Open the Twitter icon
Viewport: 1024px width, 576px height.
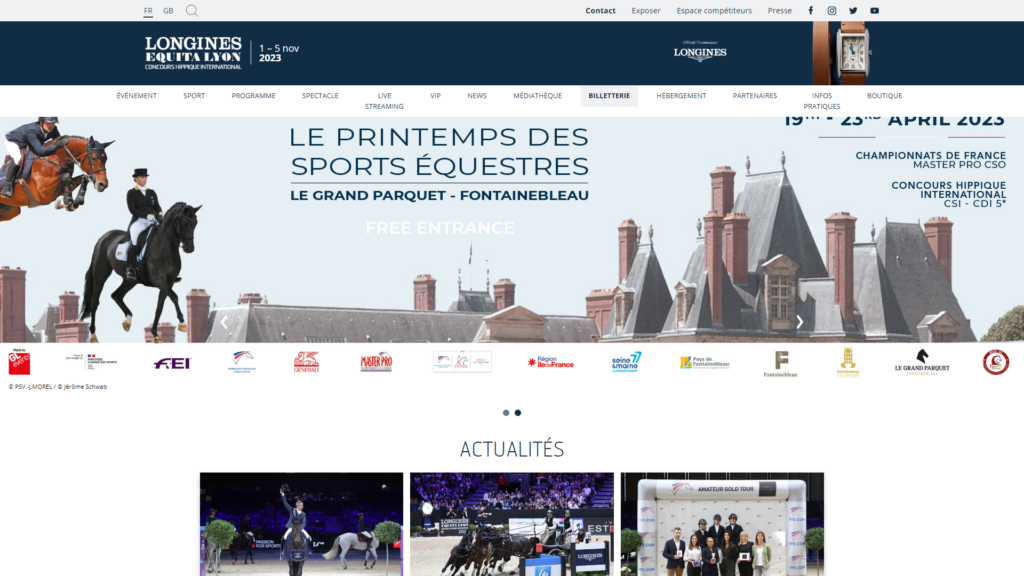pyautogui.click(x=853, y=10)
